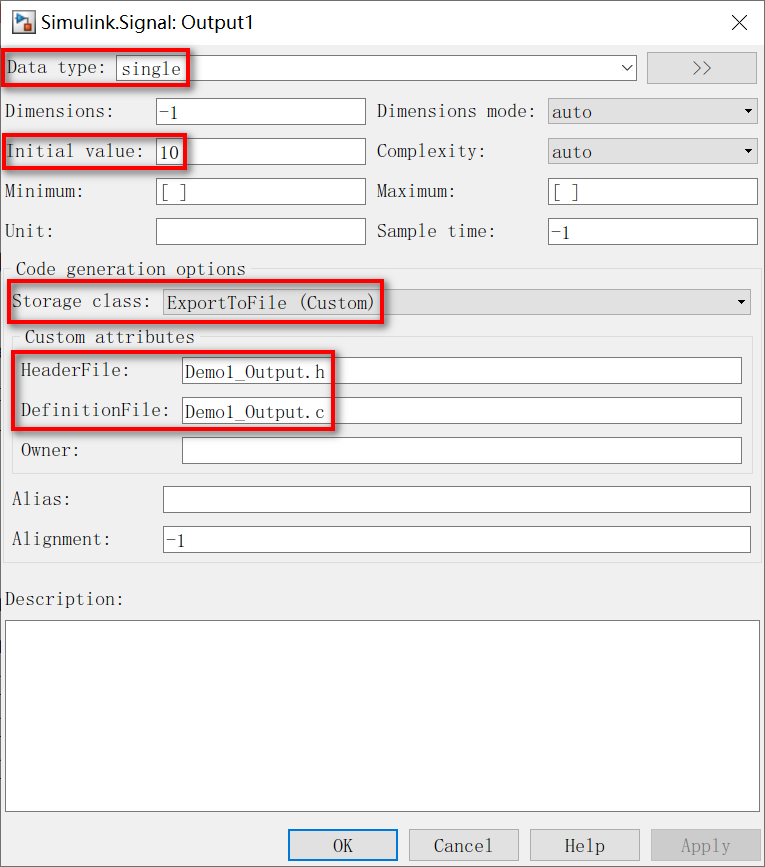
Task: Click the Owner input field
Action: (x=462, y=451)
